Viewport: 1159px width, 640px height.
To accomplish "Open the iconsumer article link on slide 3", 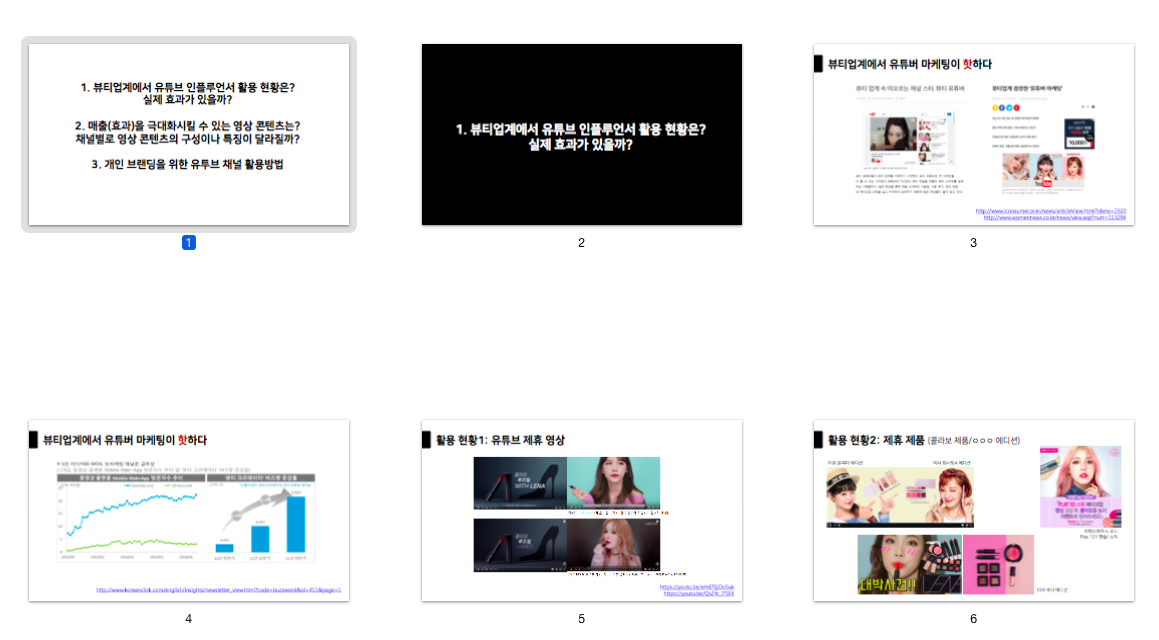I will tap(1053, 211).
